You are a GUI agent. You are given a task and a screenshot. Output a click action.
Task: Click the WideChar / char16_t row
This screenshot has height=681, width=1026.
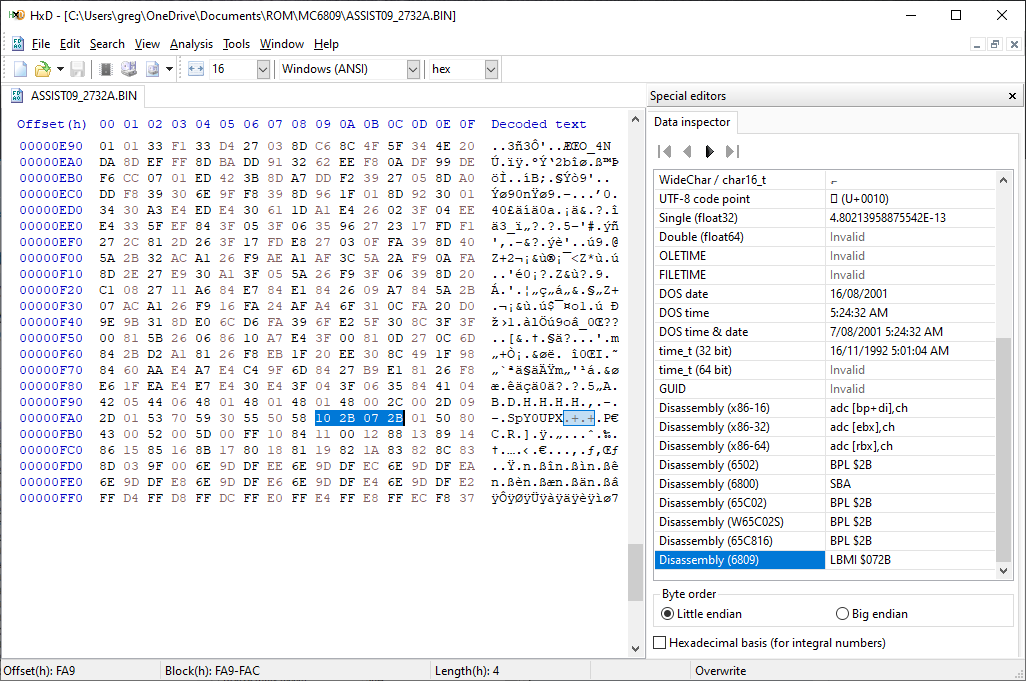[824, 180]
